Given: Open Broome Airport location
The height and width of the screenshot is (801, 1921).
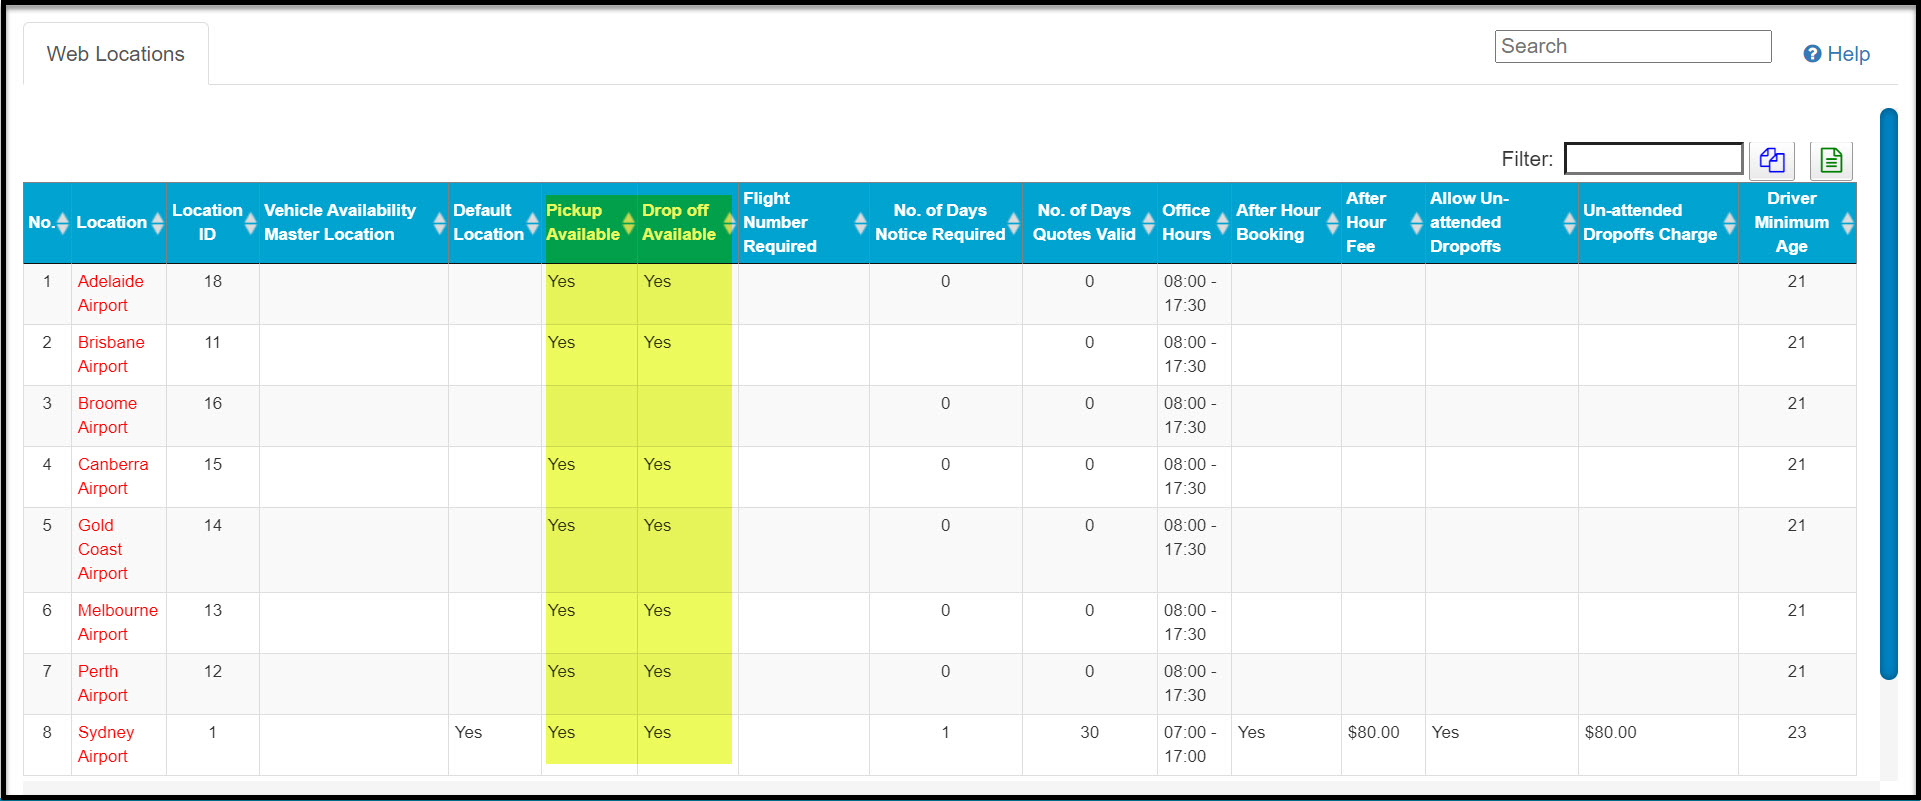Looking at the screenshot, I should pos(107,416).
